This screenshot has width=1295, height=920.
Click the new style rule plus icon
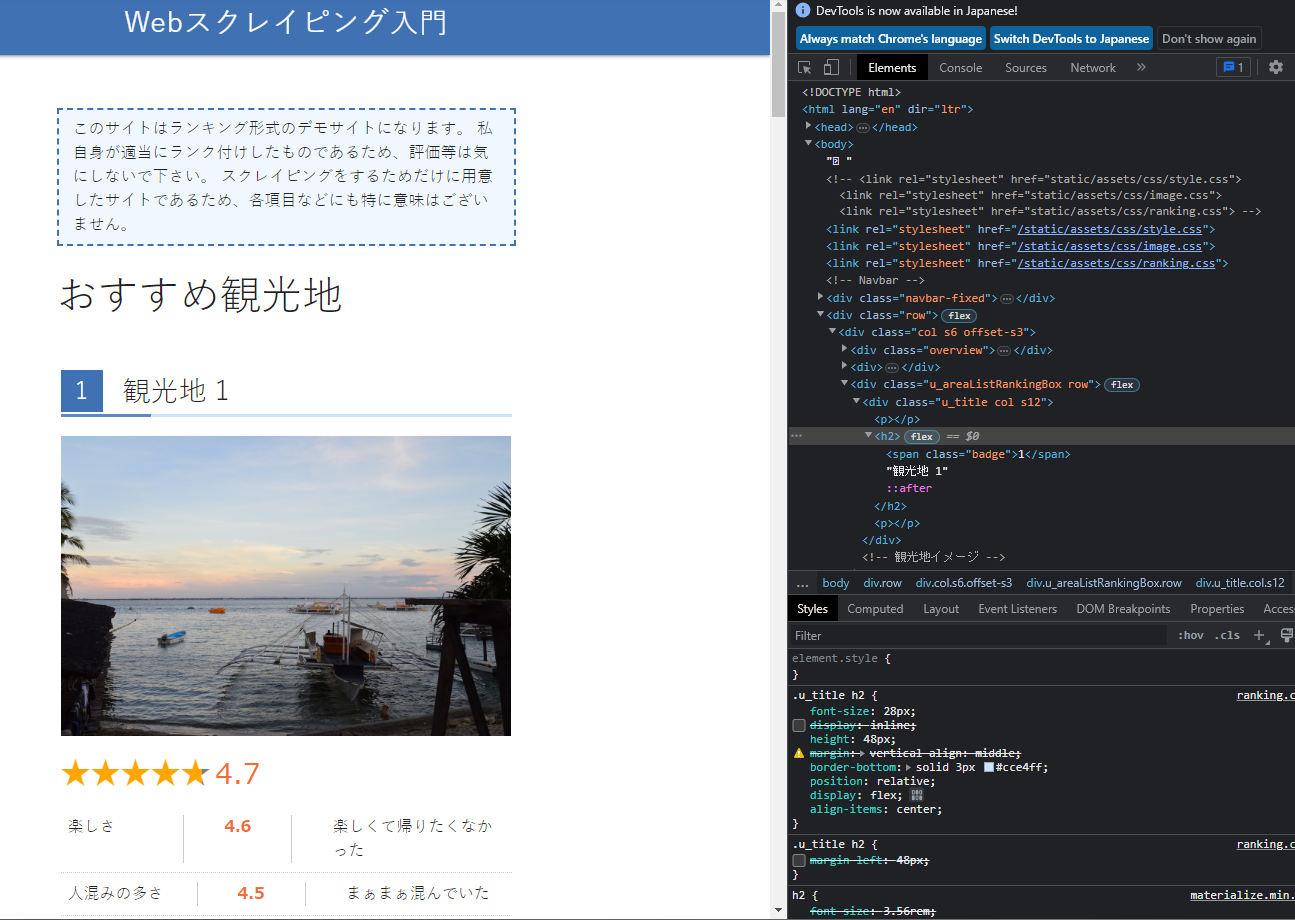coord(1258,634)
